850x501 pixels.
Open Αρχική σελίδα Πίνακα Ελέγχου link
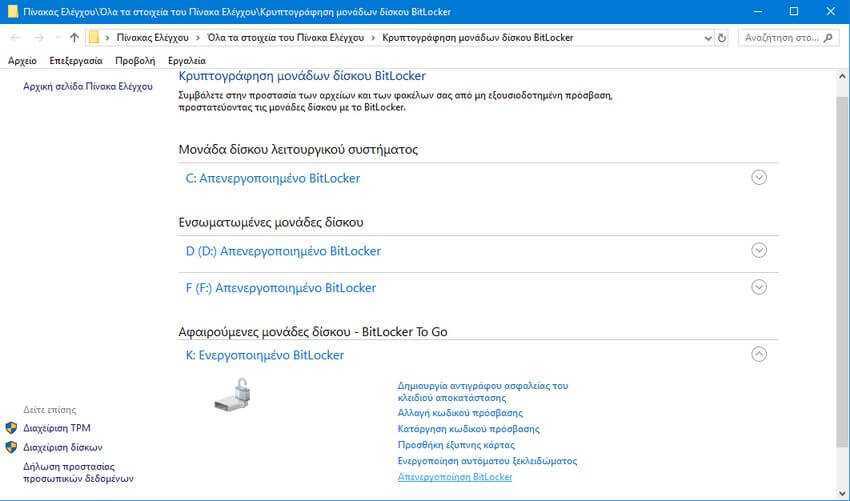88,86
